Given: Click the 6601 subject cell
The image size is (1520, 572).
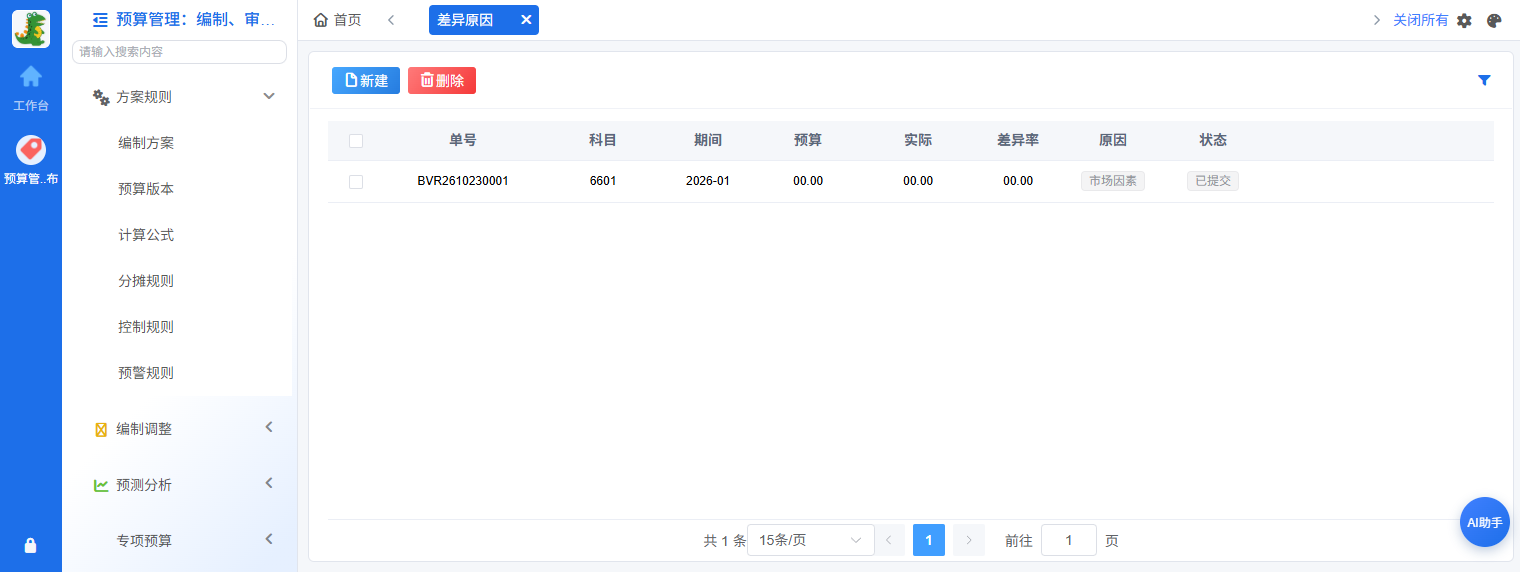Looking at the screenshot, I should coord(603,181).
